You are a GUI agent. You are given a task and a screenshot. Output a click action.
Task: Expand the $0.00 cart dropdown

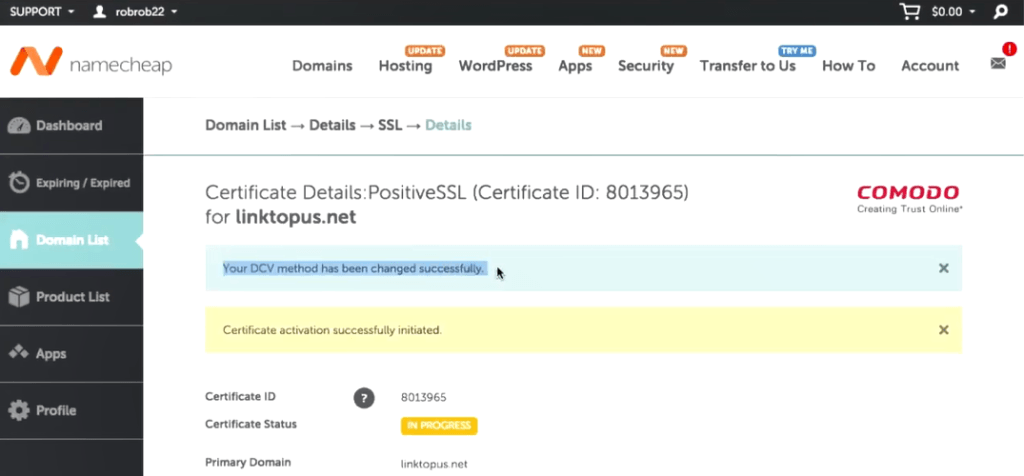(x=953, y=12)
